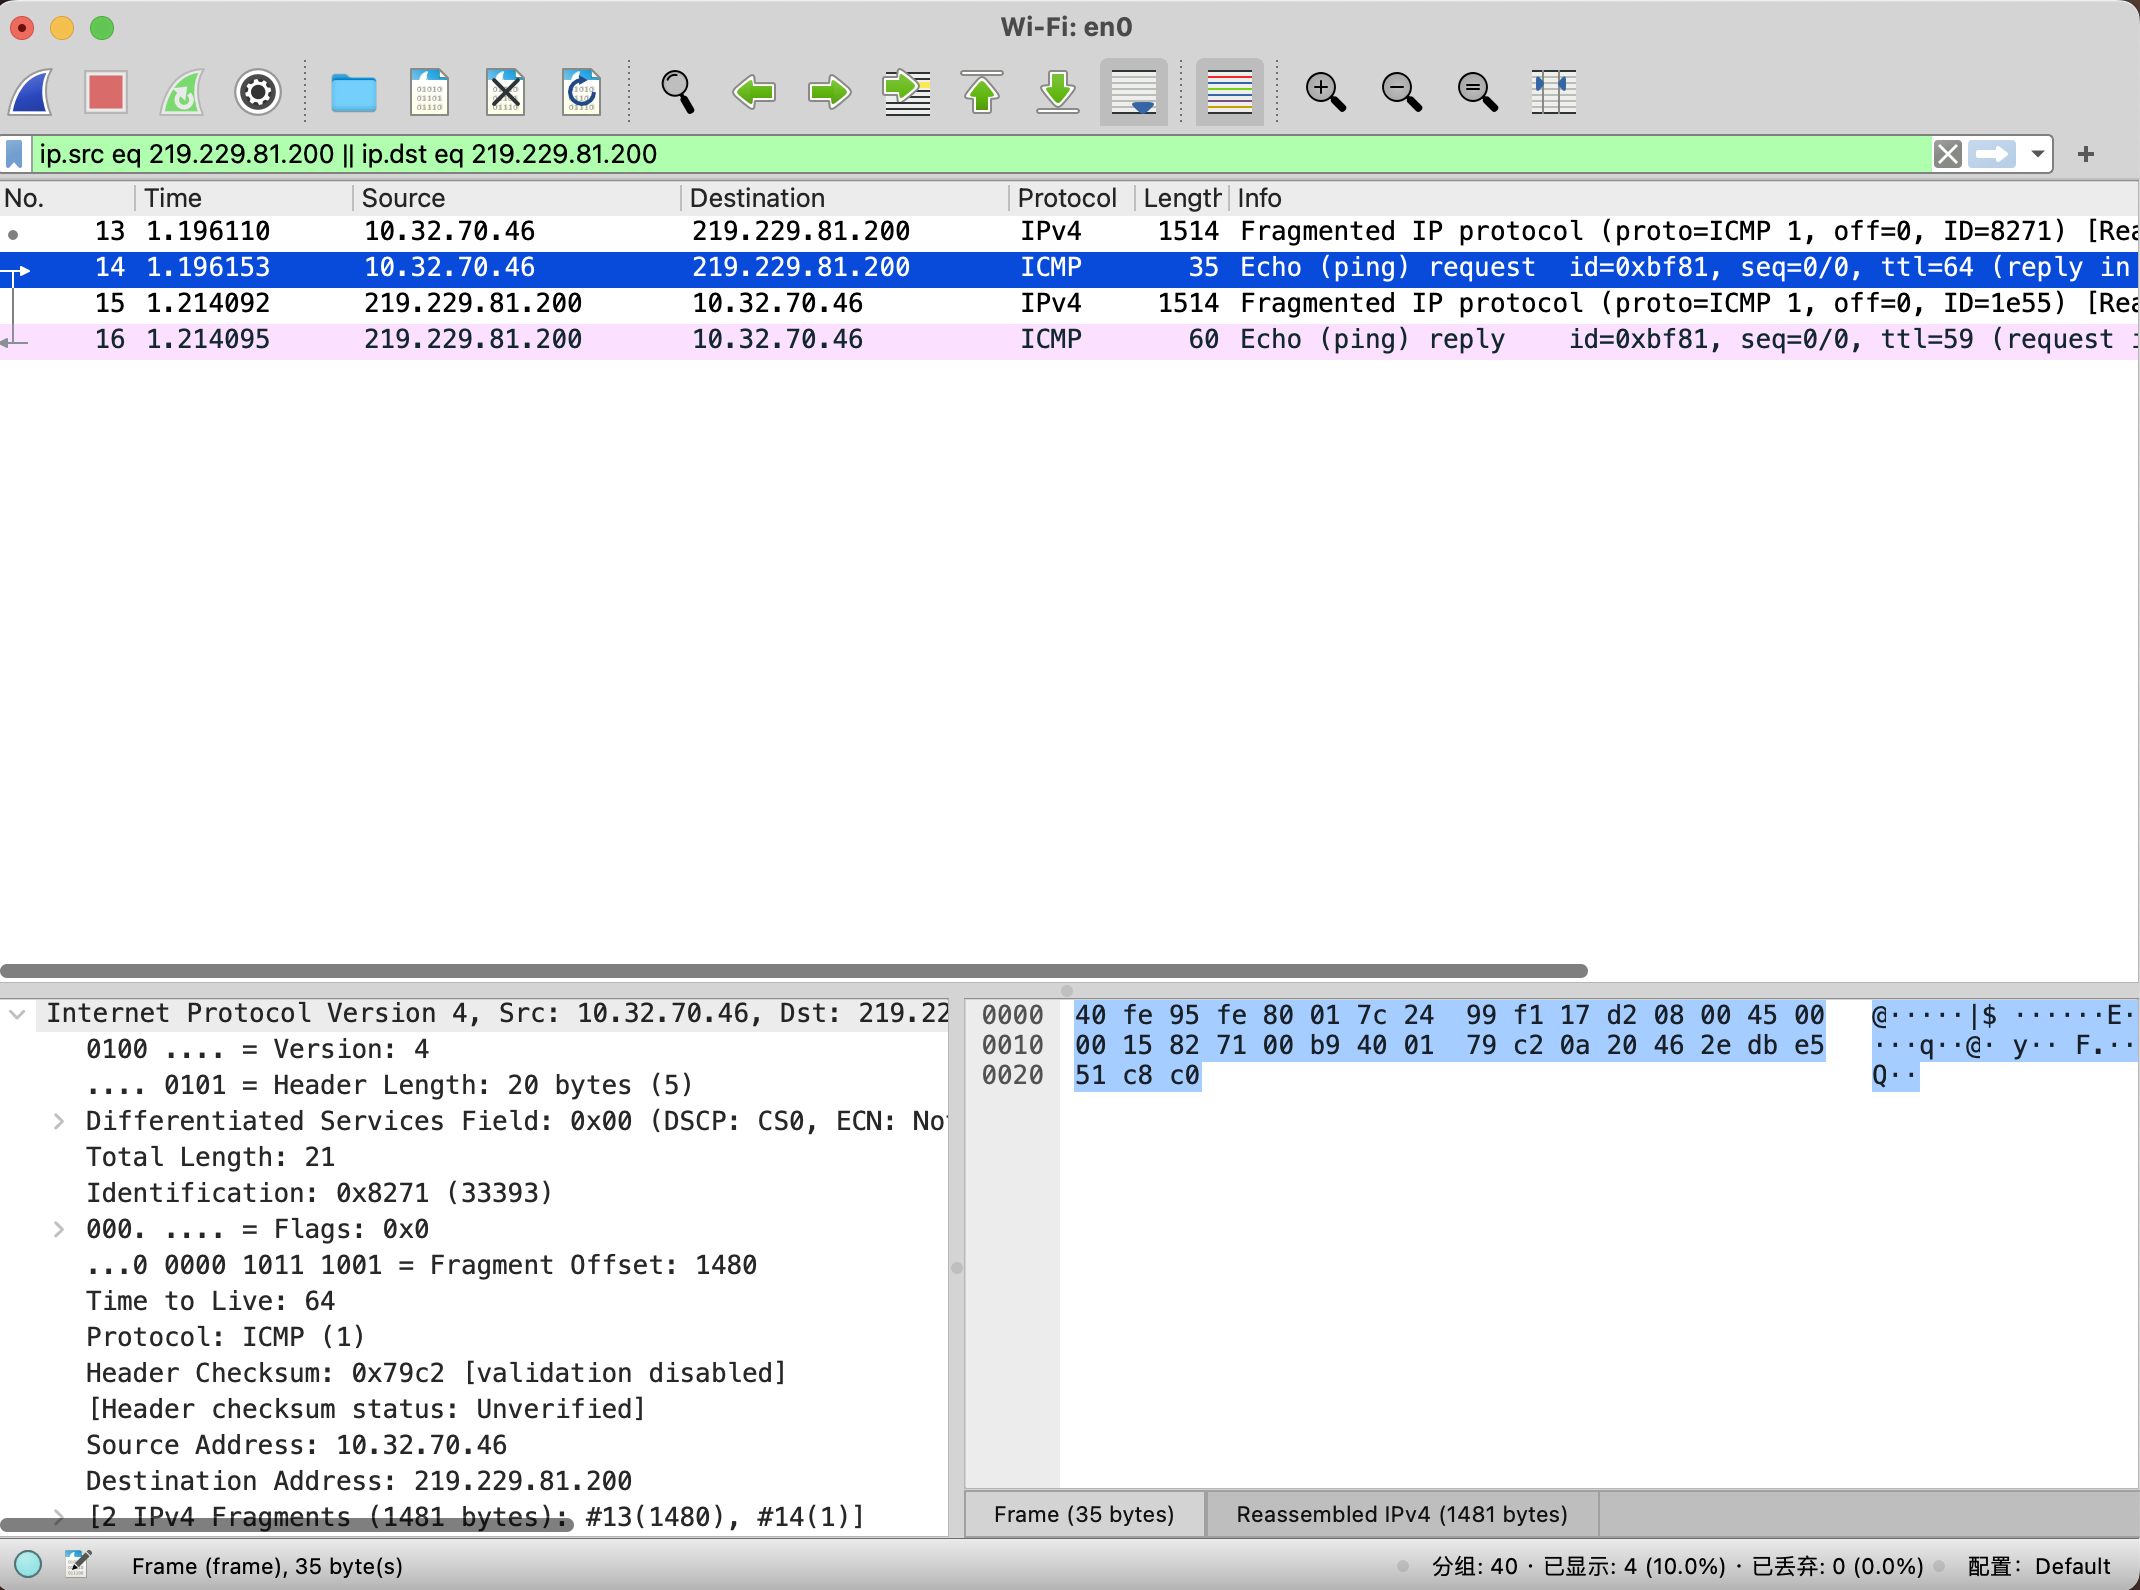Screen dimensions: 2140x1590
Task: Edit the display filter expression field
Action: [x=980, y=154]
